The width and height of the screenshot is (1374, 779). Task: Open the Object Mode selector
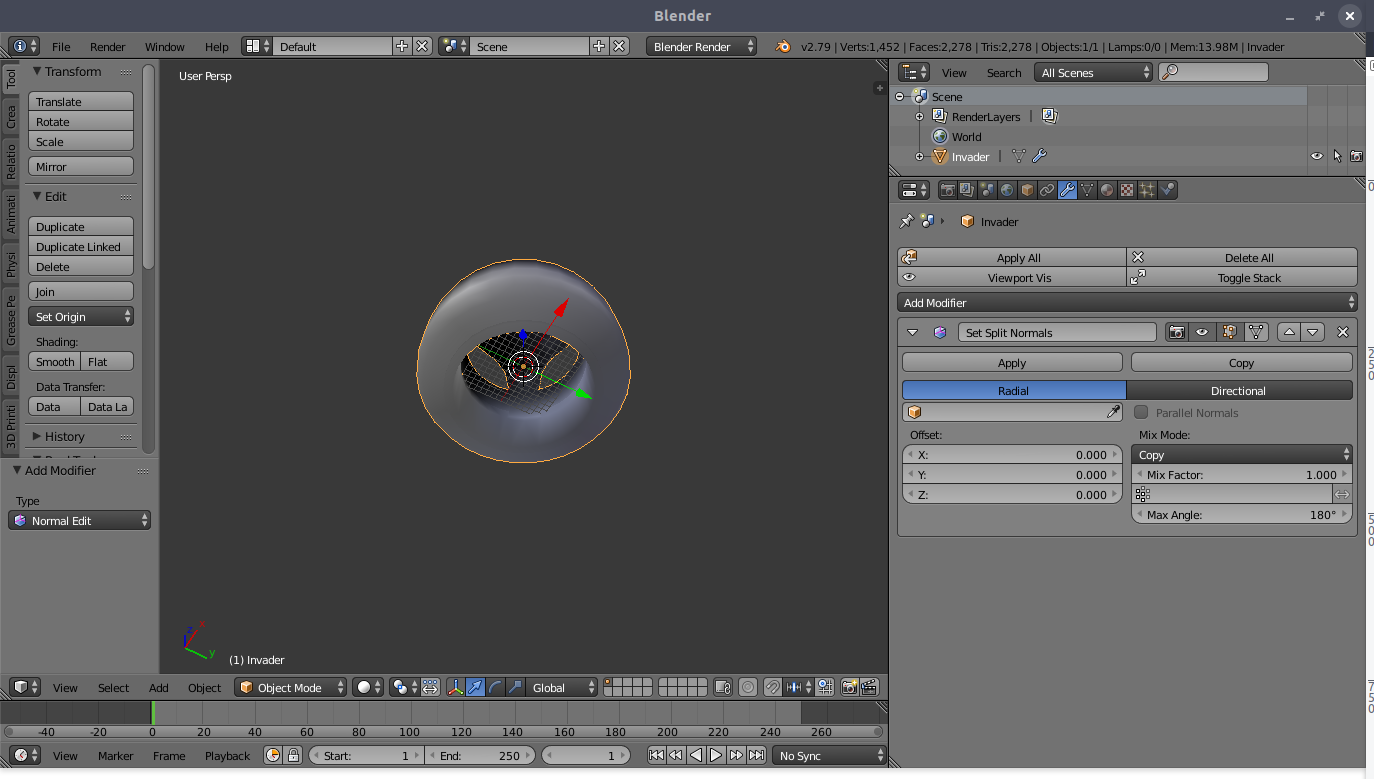(x=291, y=687)
